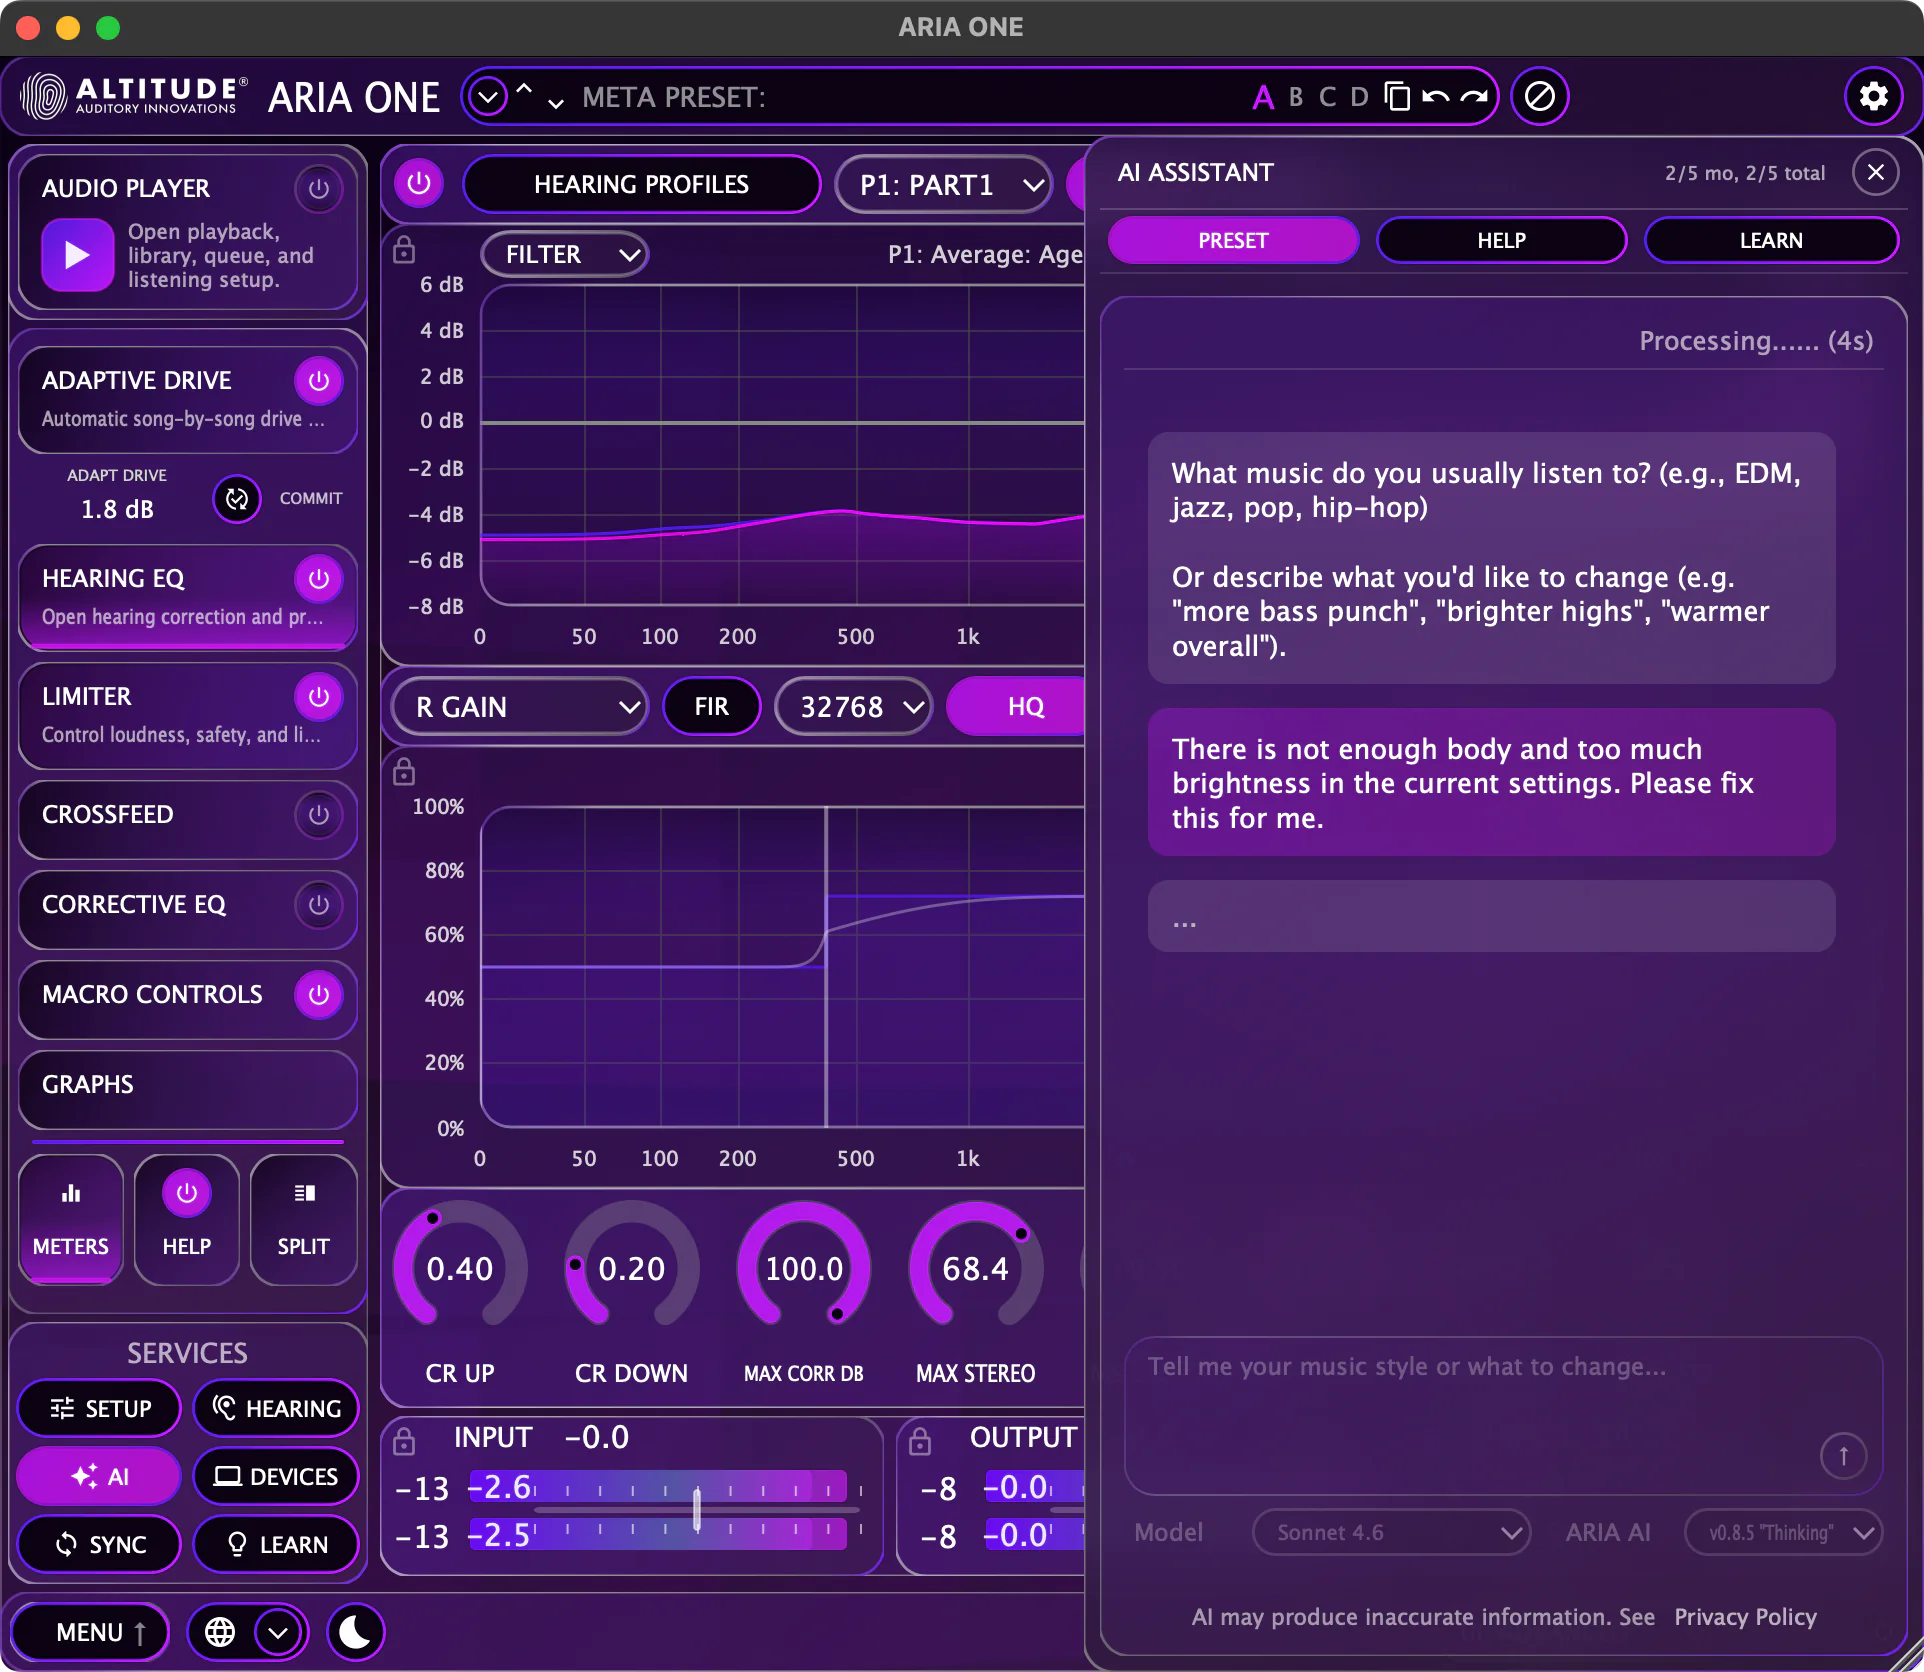Click the adapt drive refresh icon
This screenshot has height=1672, width=1924.
point(237,498)
